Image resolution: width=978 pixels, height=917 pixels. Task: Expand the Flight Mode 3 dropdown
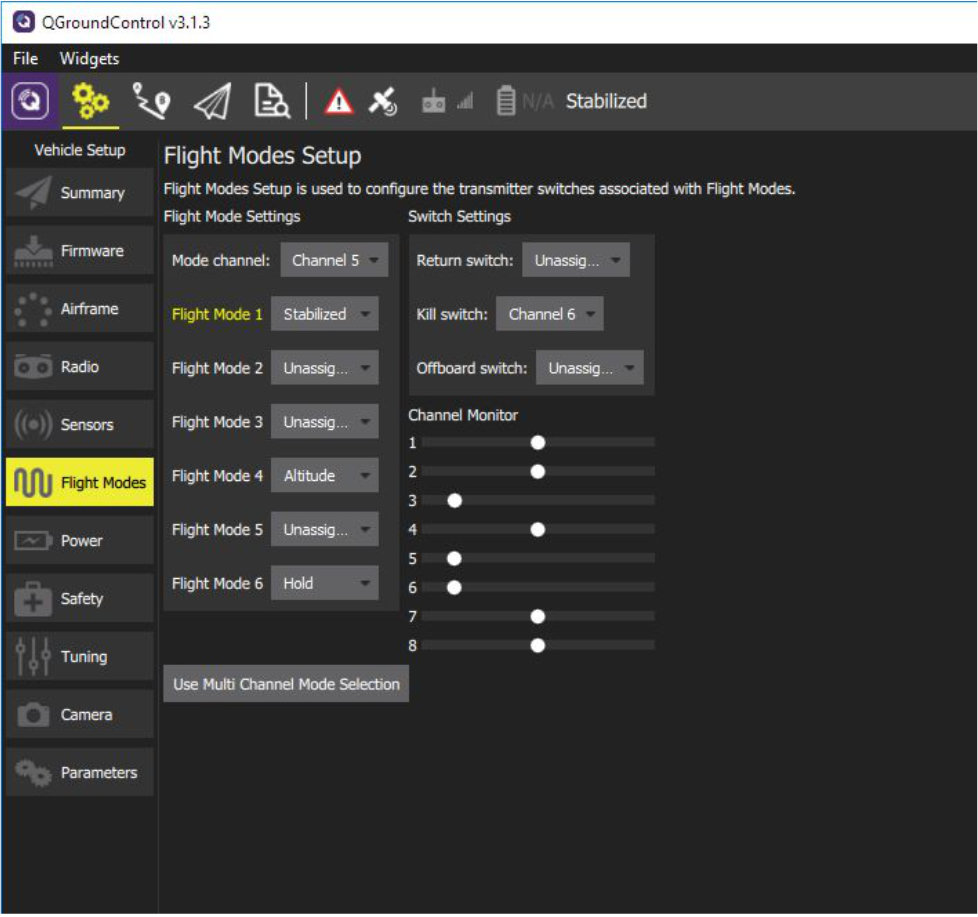coord(324,422)
